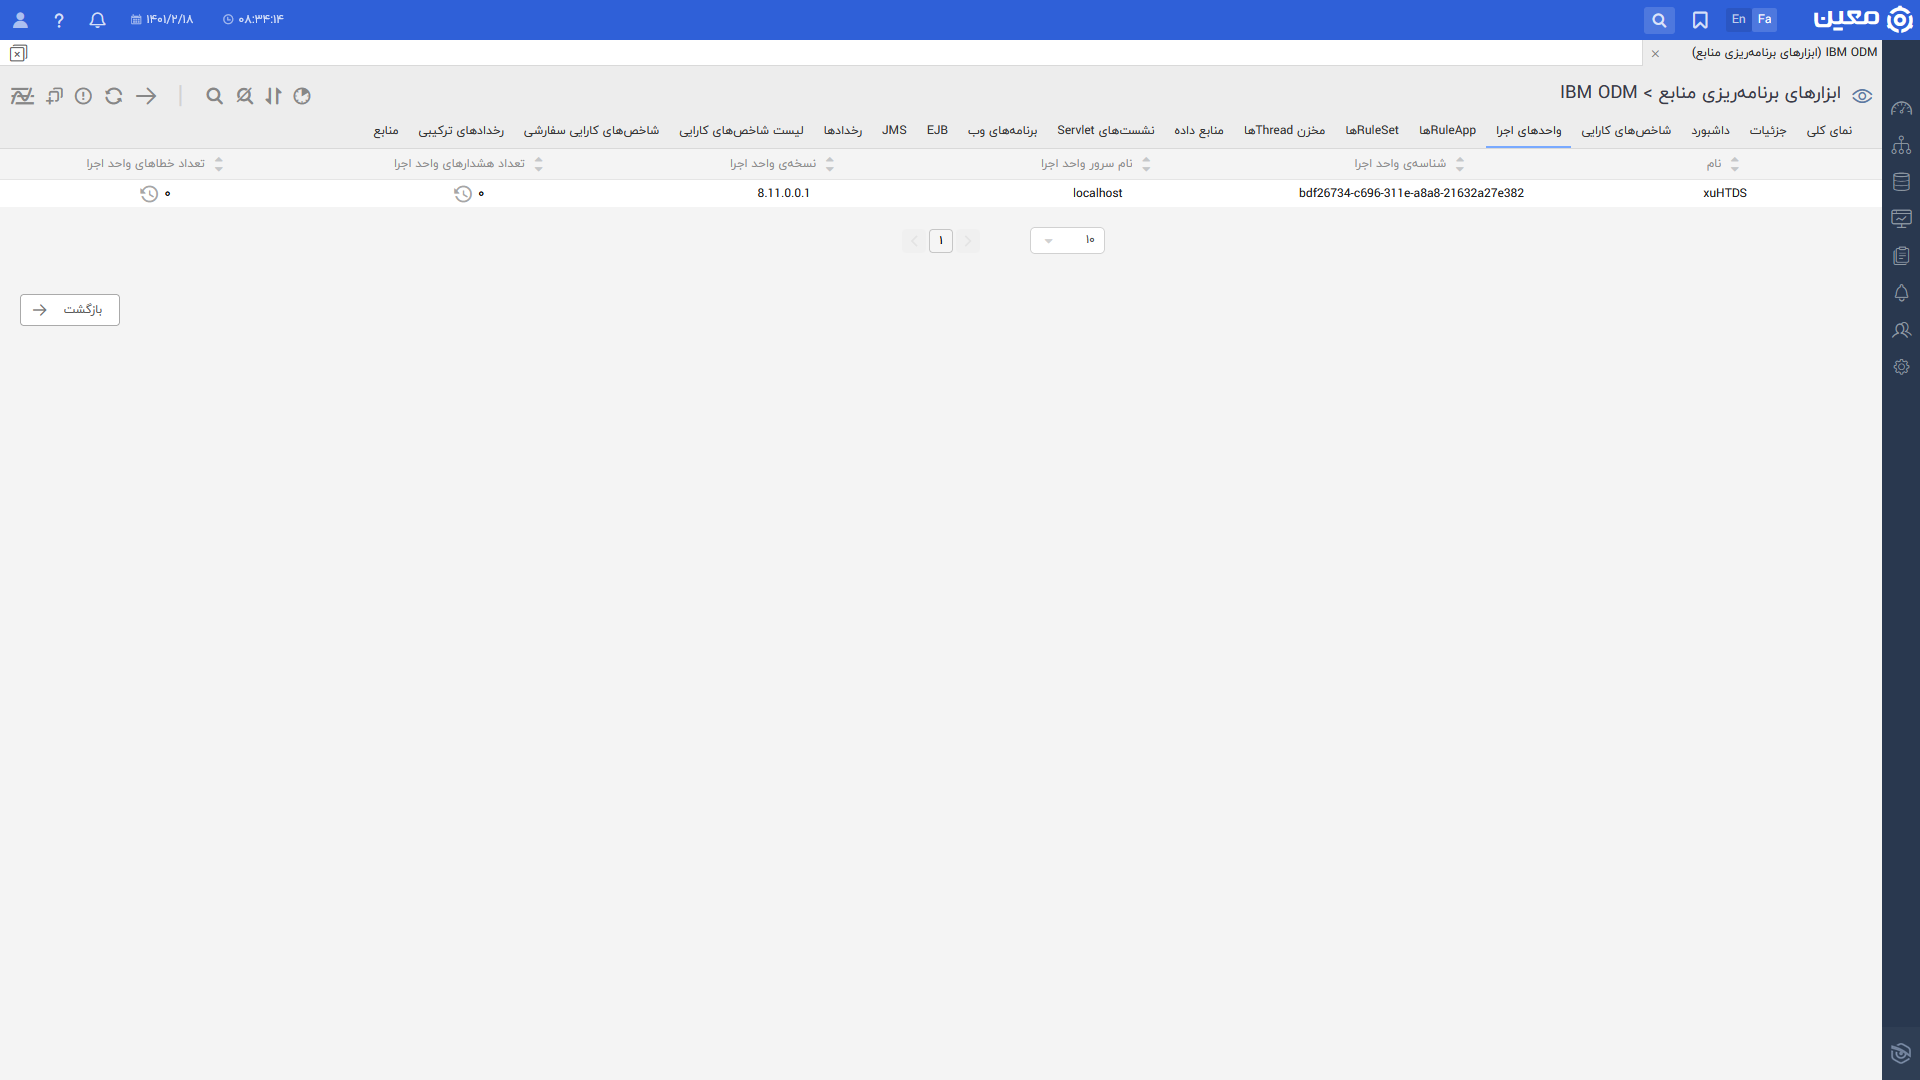View warning count history clock icon

(463, 194)
